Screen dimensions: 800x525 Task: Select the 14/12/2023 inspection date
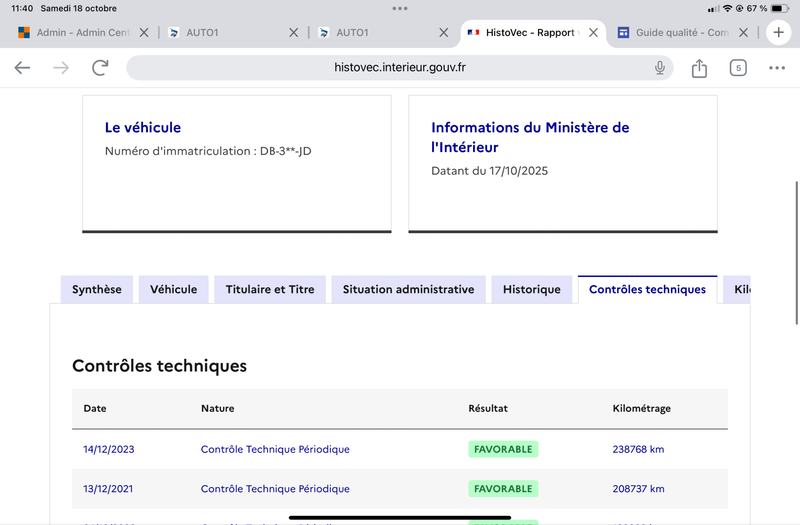[x=109, y=449]
